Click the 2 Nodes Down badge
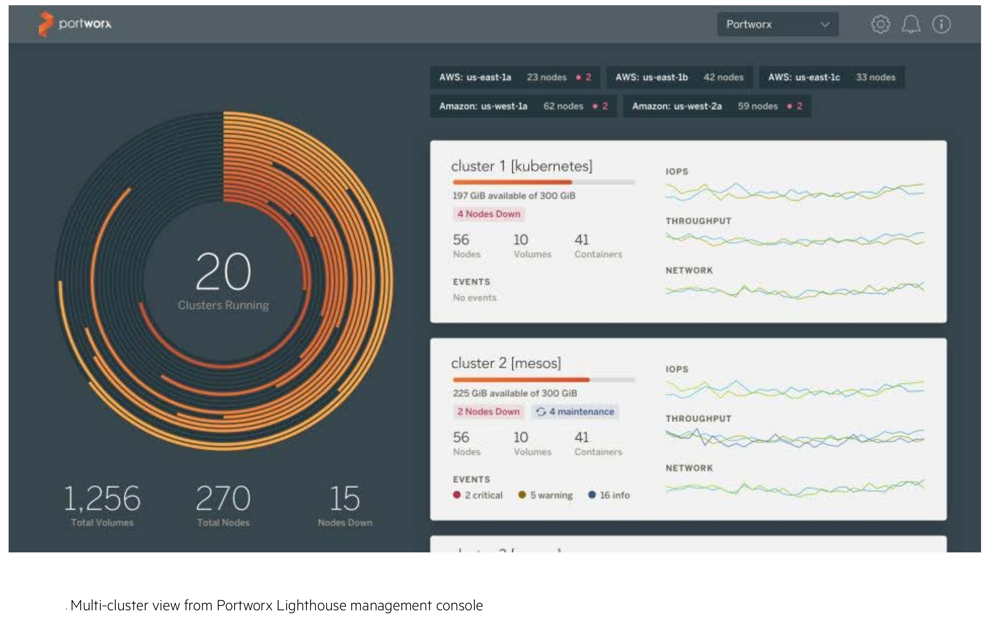The image size is (999, 623). (x=489, y=412)
